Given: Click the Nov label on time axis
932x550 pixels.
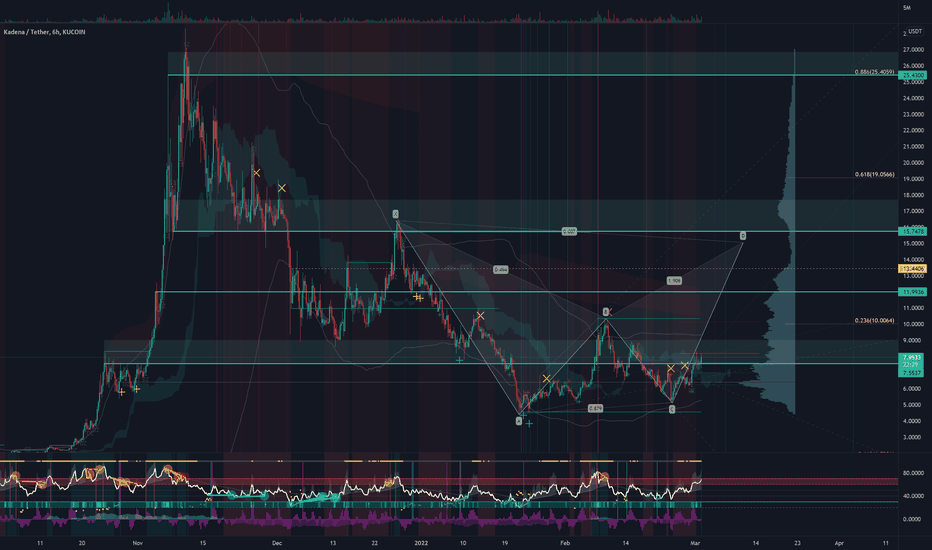Looking at the screenshot, I should (x=138, y=543).
